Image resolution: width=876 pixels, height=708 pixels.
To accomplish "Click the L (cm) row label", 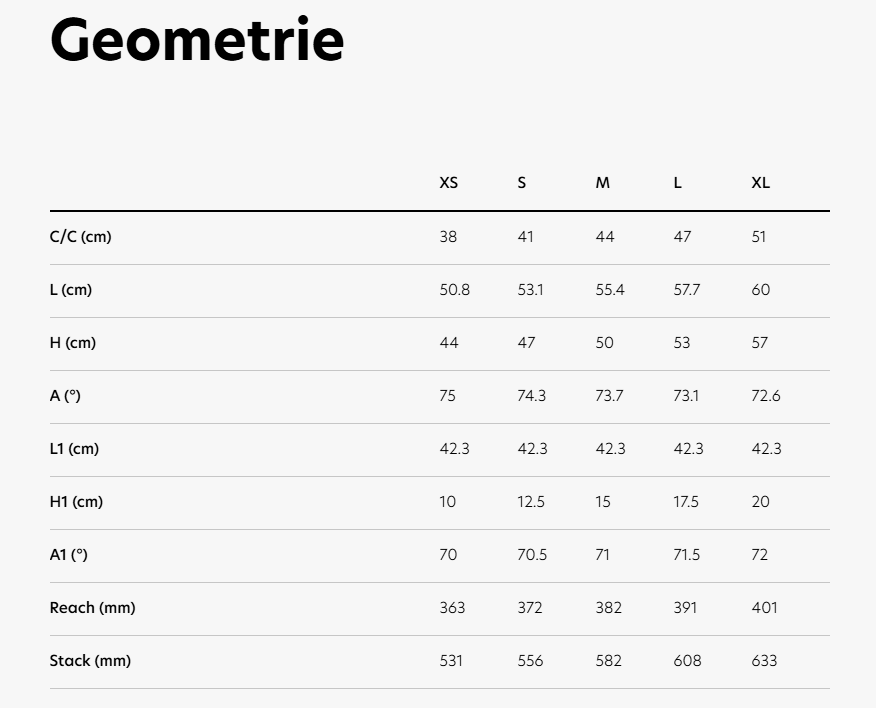I will coord(71,290).
